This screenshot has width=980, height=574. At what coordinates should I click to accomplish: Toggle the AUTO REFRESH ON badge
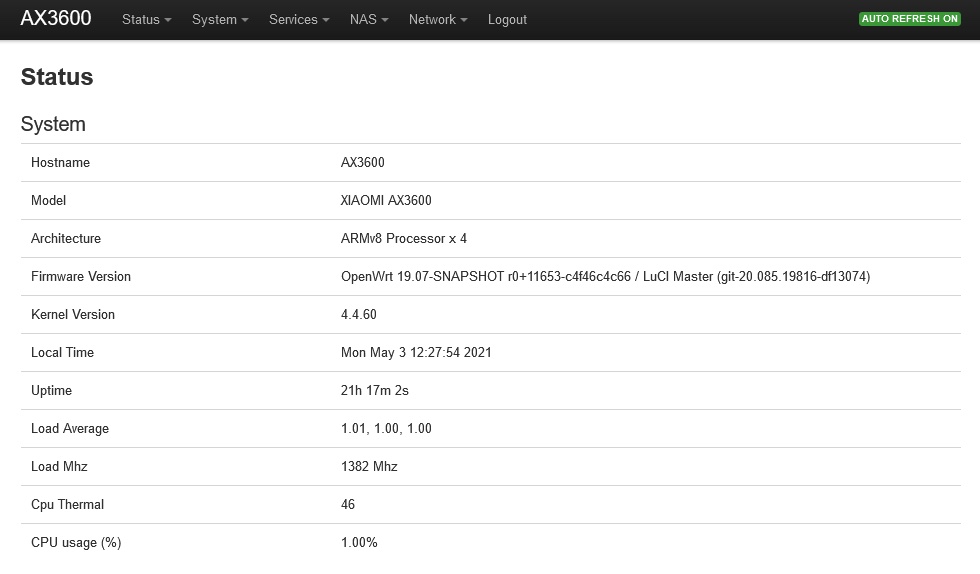[x=909, y=19]
